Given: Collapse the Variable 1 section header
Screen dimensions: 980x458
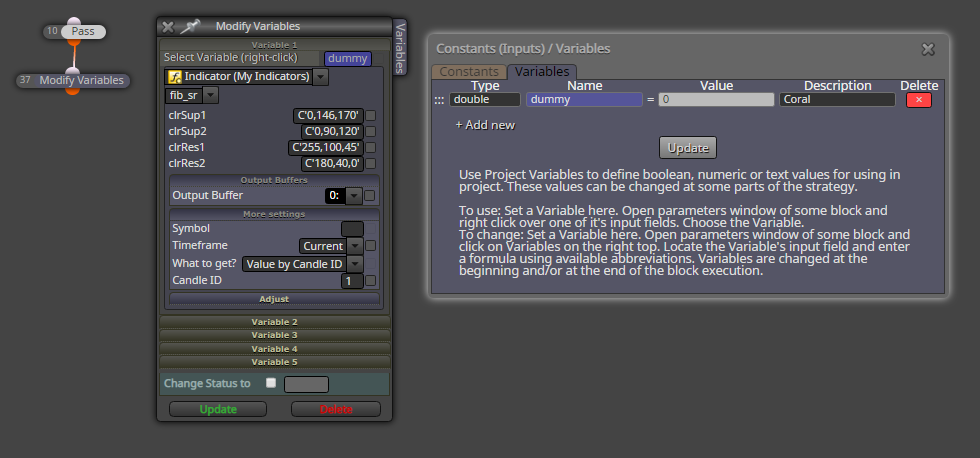Looking at the screenshot, I should point(274,45).
